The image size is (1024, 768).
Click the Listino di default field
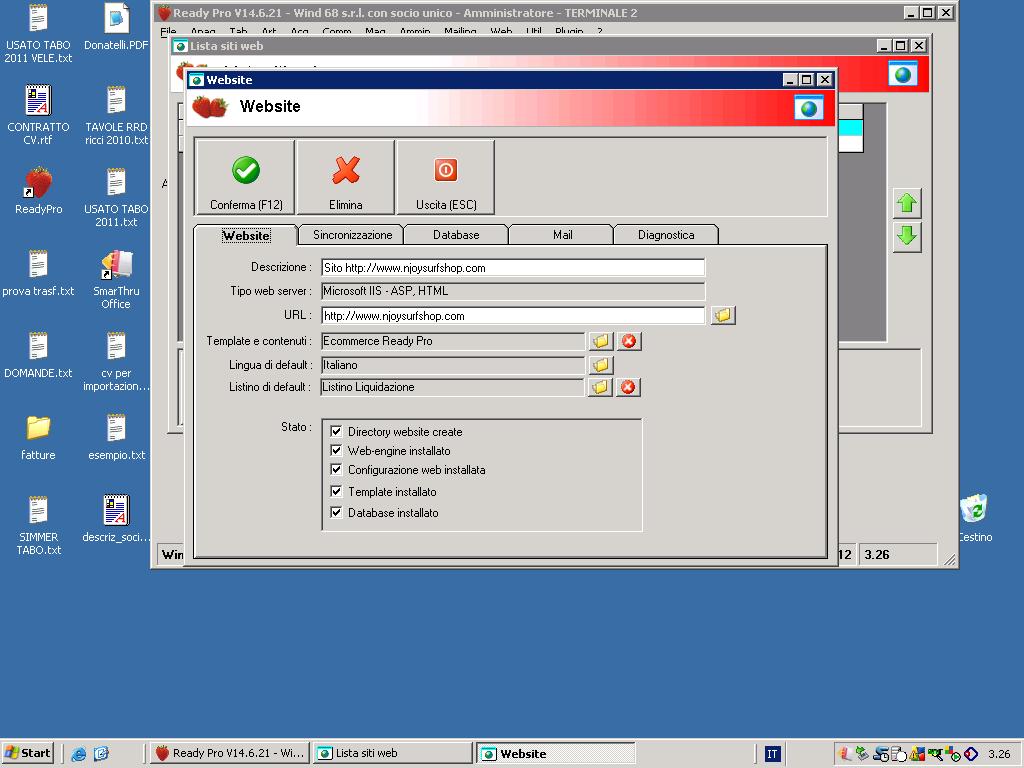(x=453, y=387)
